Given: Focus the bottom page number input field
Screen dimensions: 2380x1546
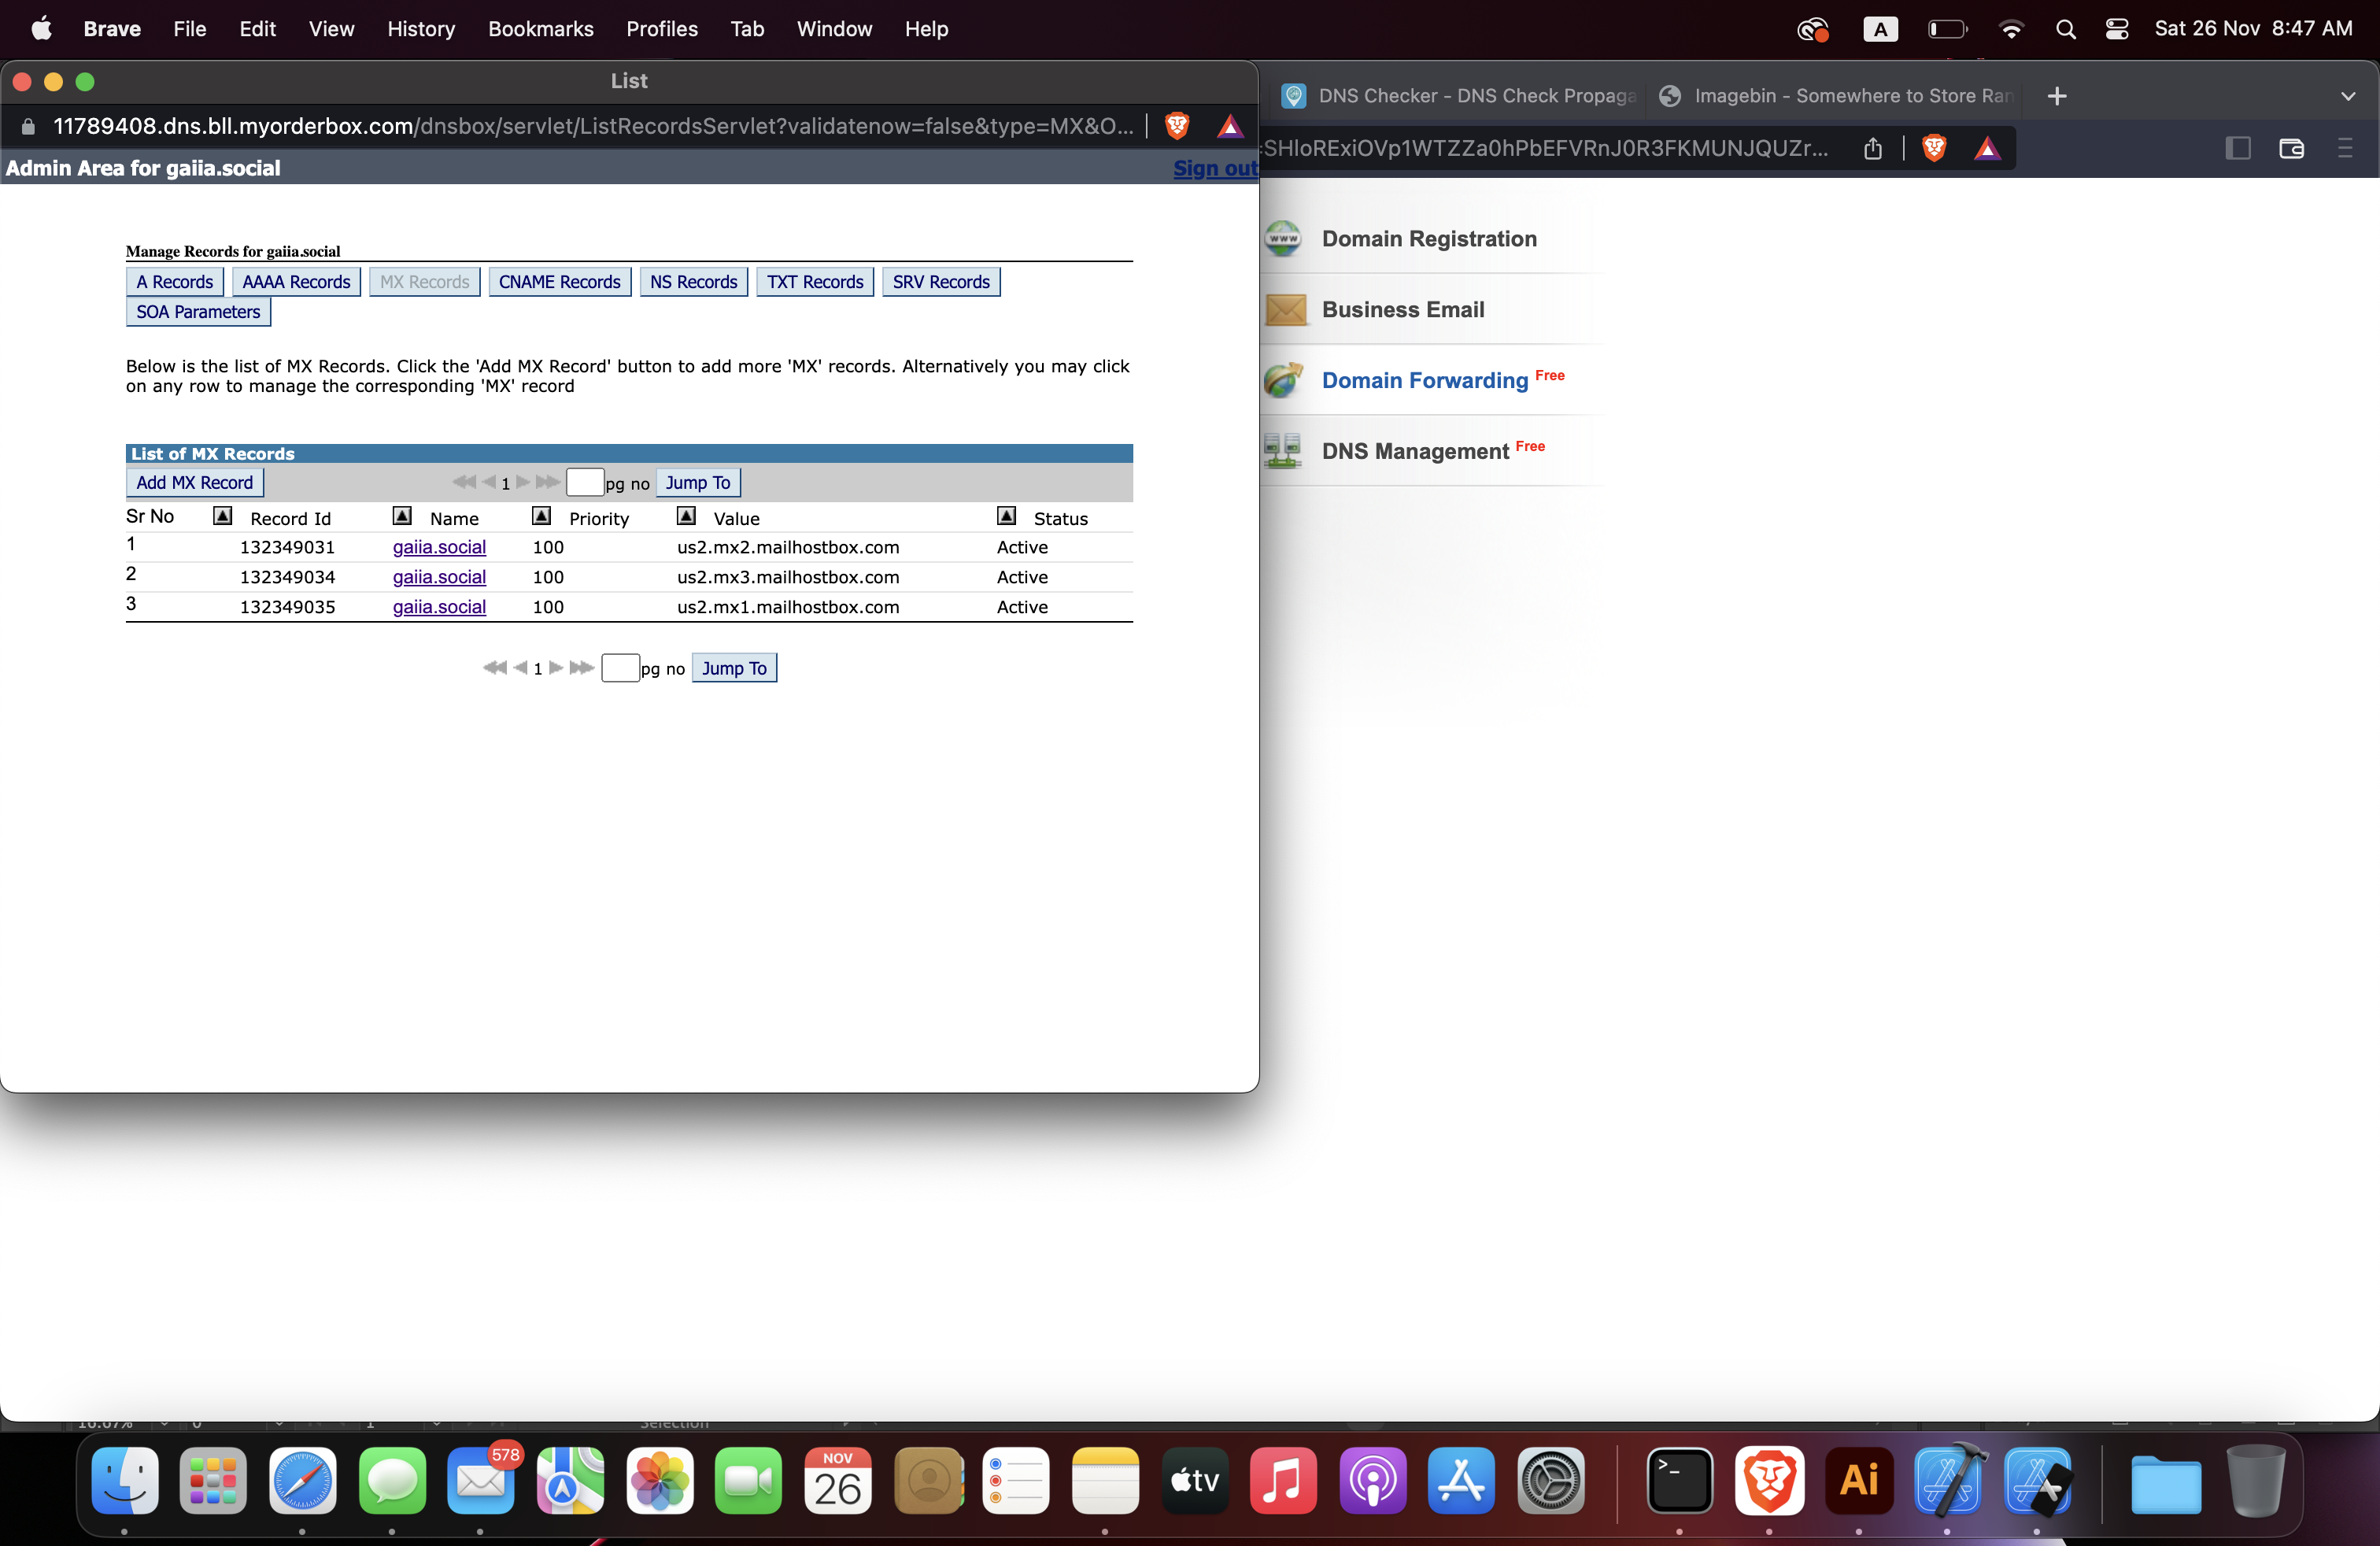Looking at the screenshot, I should pyautogui.click(x=621, y=668).
